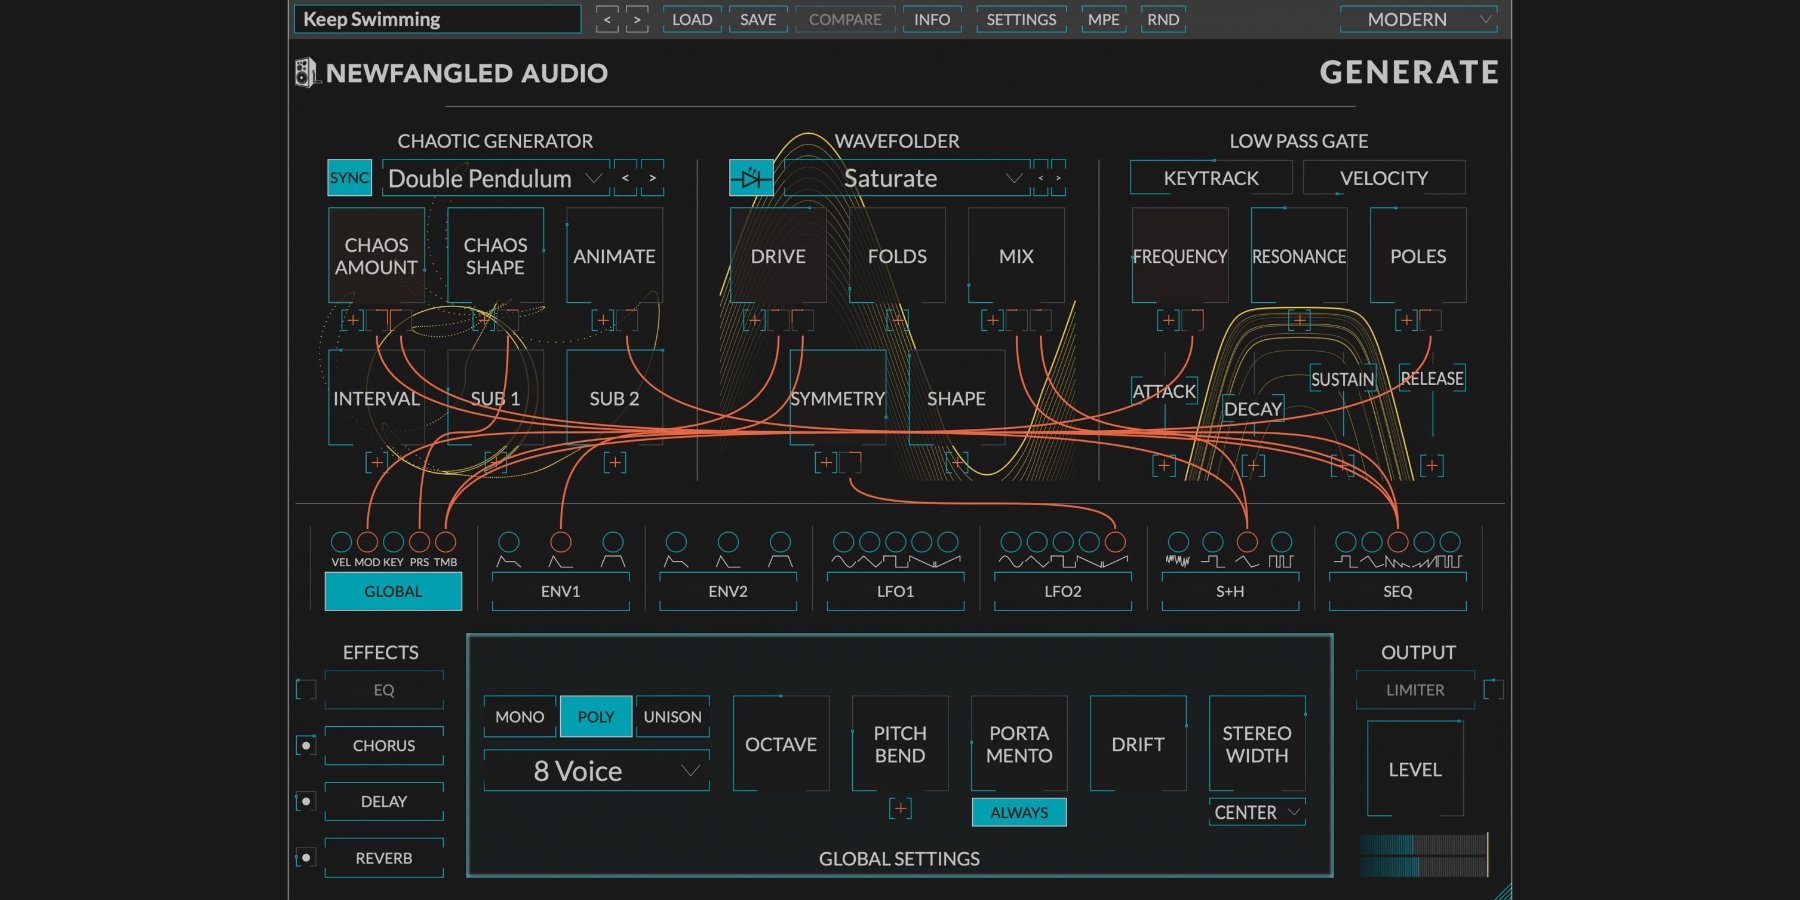The image size is (1800, 900).
Task: Add modulation slot under RELEASE
Action: 1431,465
